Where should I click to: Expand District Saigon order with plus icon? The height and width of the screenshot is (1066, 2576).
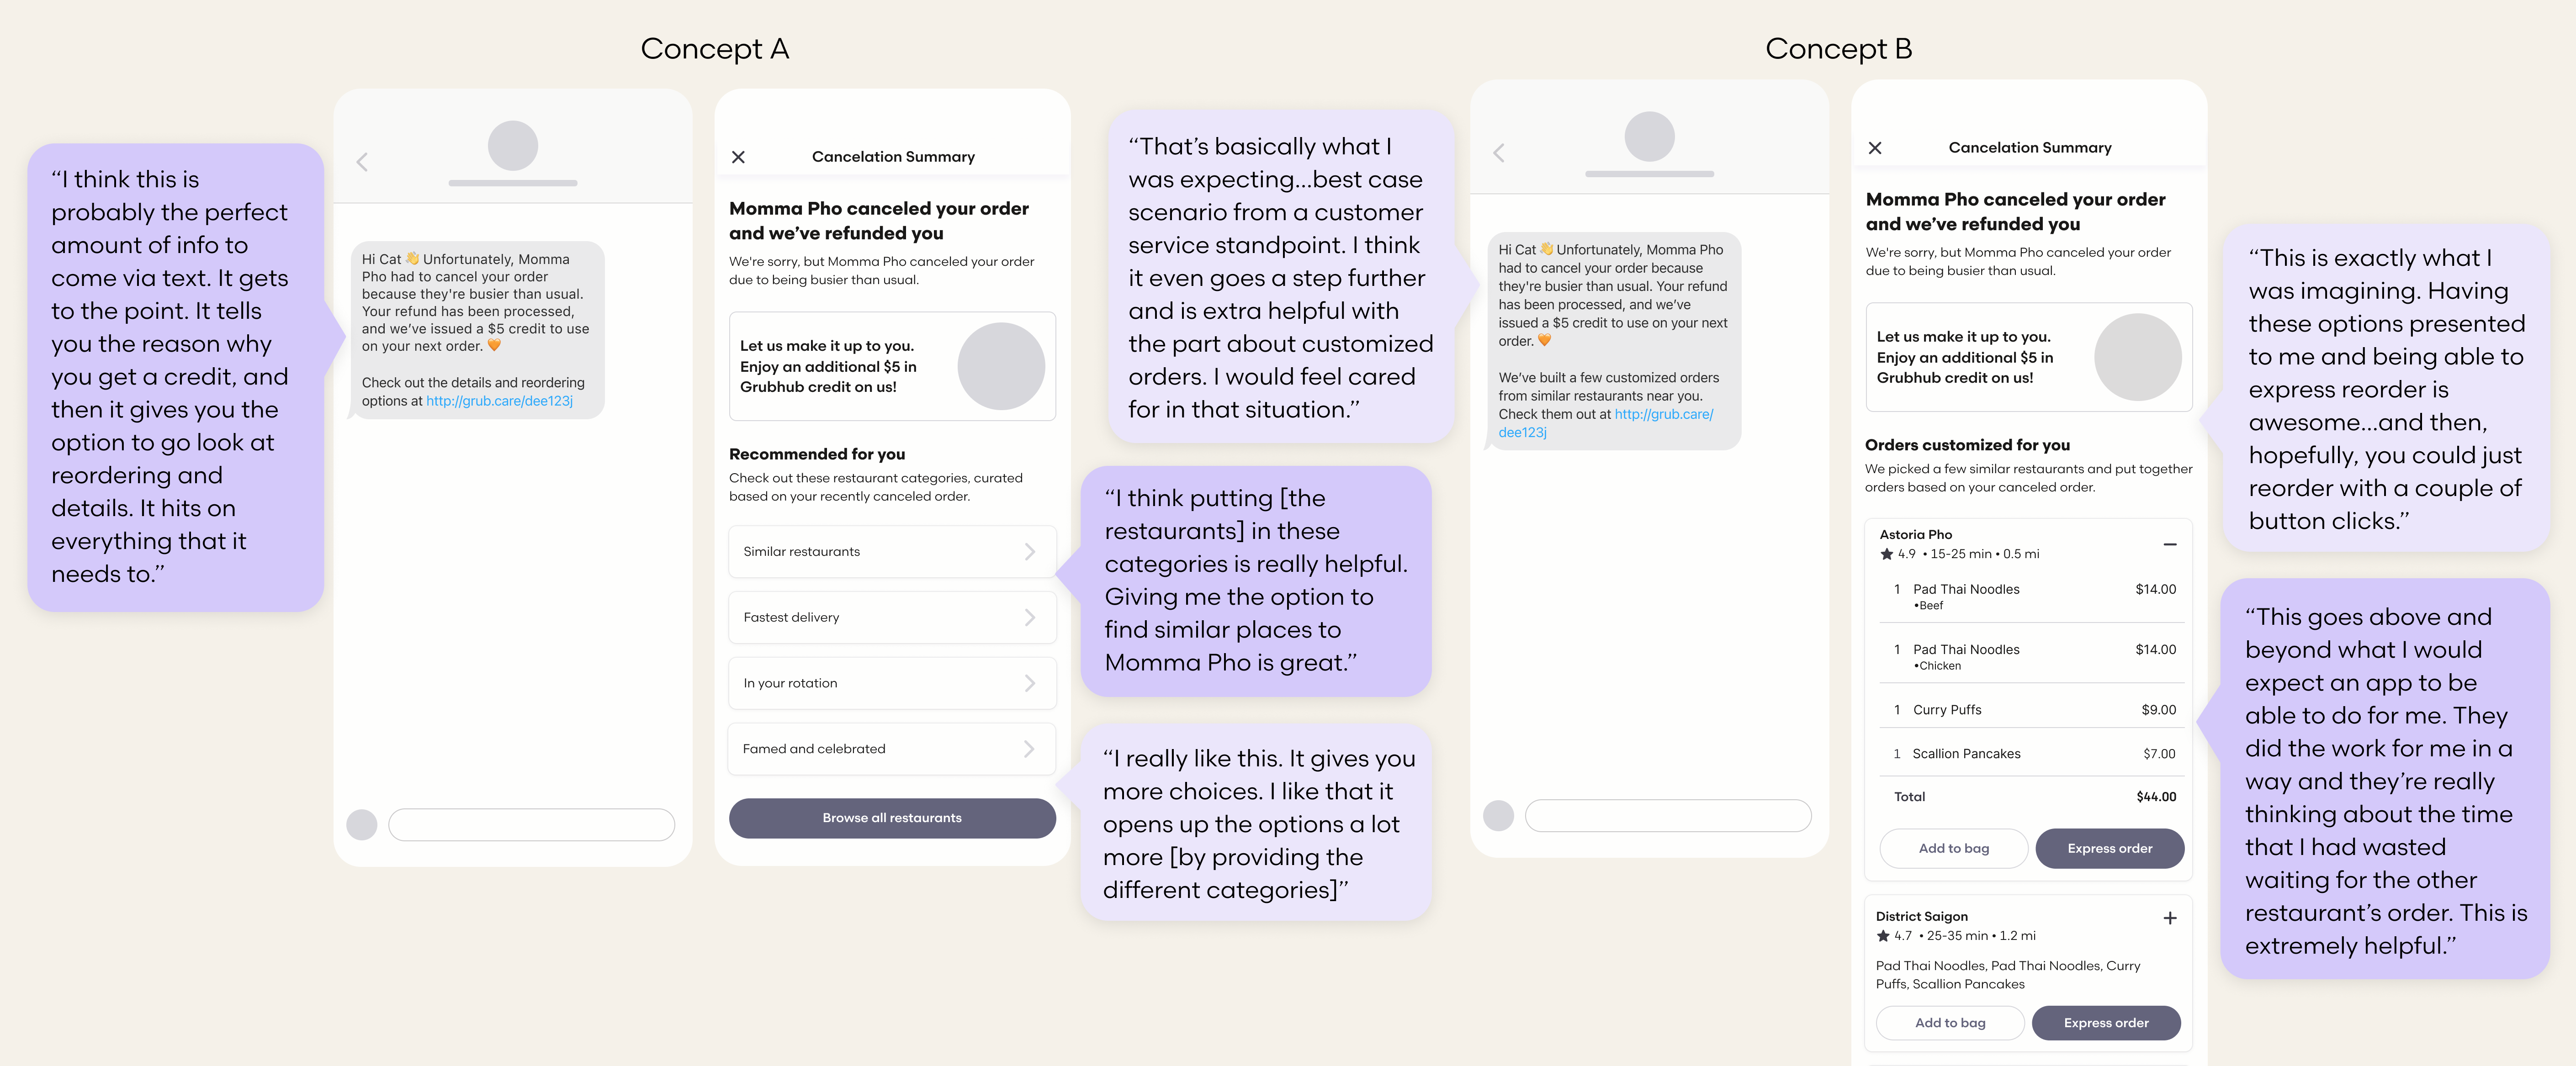pyautogui.click(x=2169, y=918)
